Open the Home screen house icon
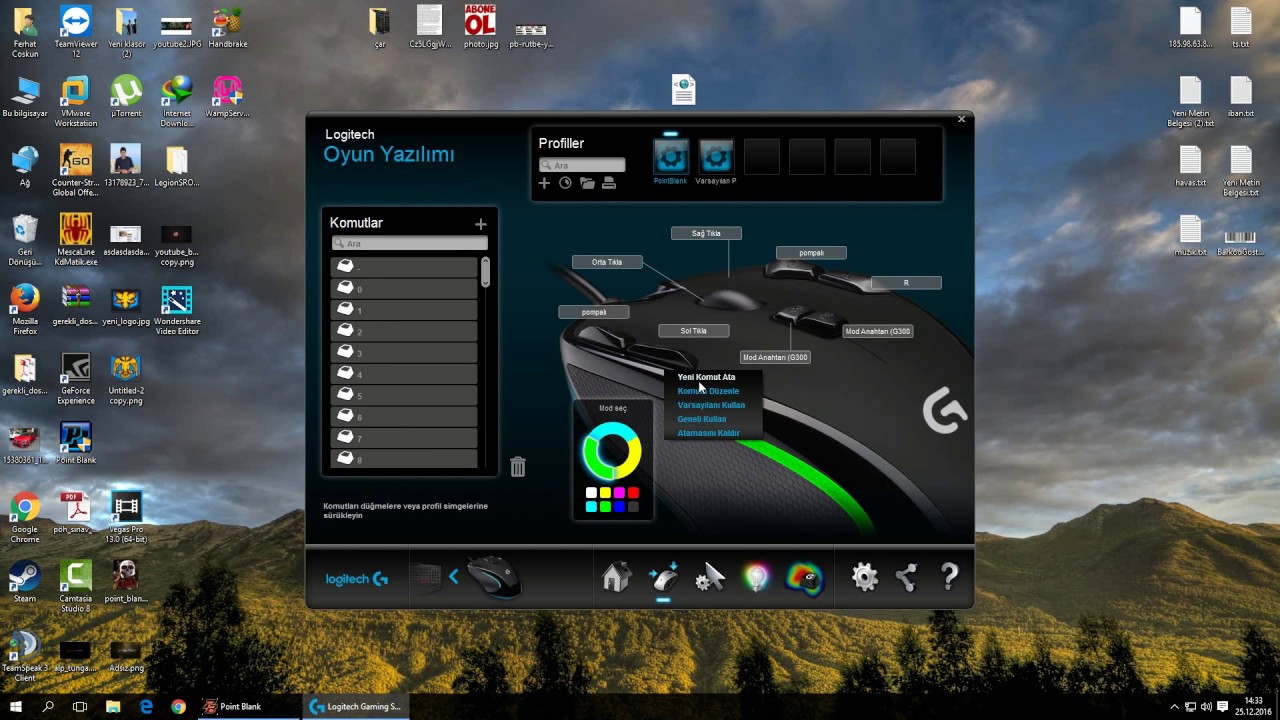The image size is (1280, 720). click(x=616, y=577)
